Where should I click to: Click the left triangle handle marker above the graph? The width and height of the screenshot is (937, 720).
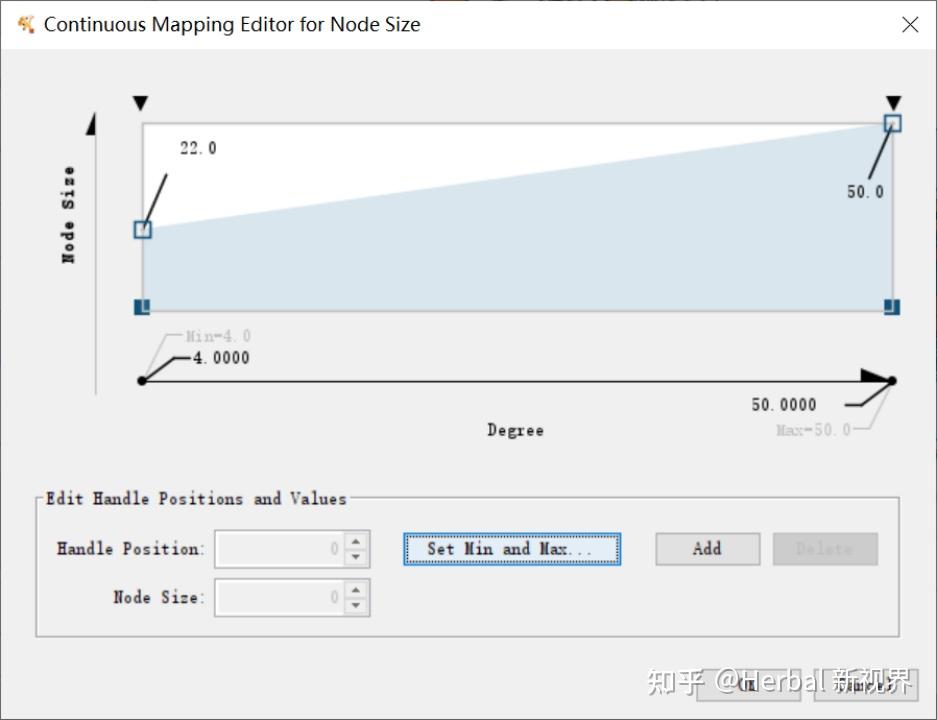click(x=141, y=103)
